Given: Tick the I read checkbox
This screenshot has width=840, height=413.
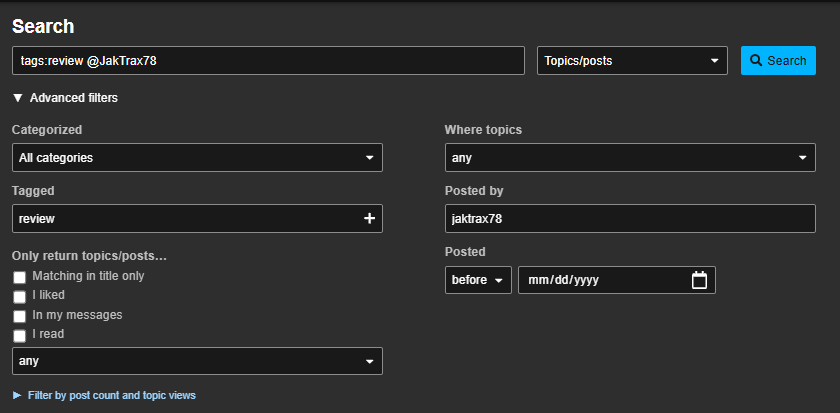Looking at the screenshot, I should pyautogui.click(x=19, y=336).
